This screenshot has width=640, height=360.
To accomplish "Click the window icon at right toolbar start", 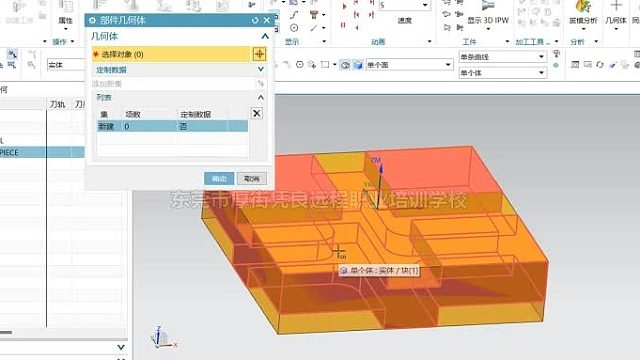I will pyautogui.click(x=575, y=64).
